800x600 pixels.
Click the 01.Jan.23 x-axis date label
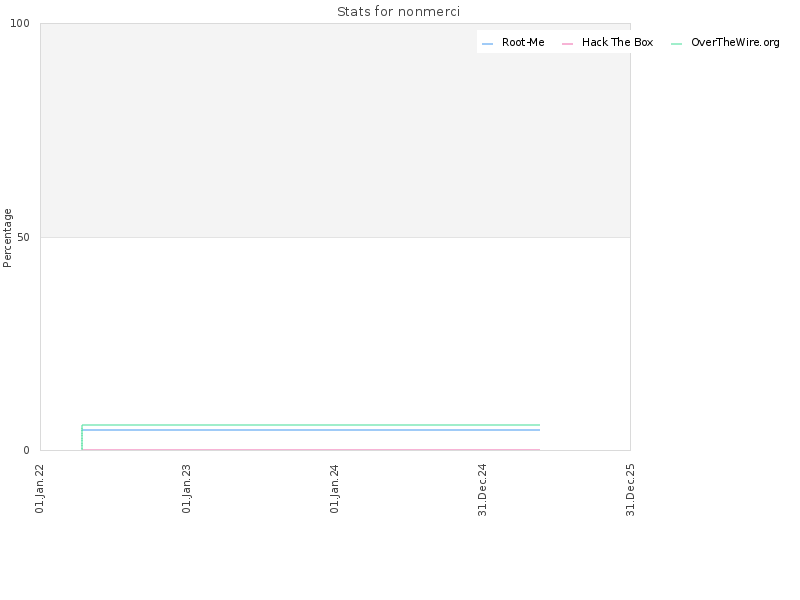tap(186, 488)
